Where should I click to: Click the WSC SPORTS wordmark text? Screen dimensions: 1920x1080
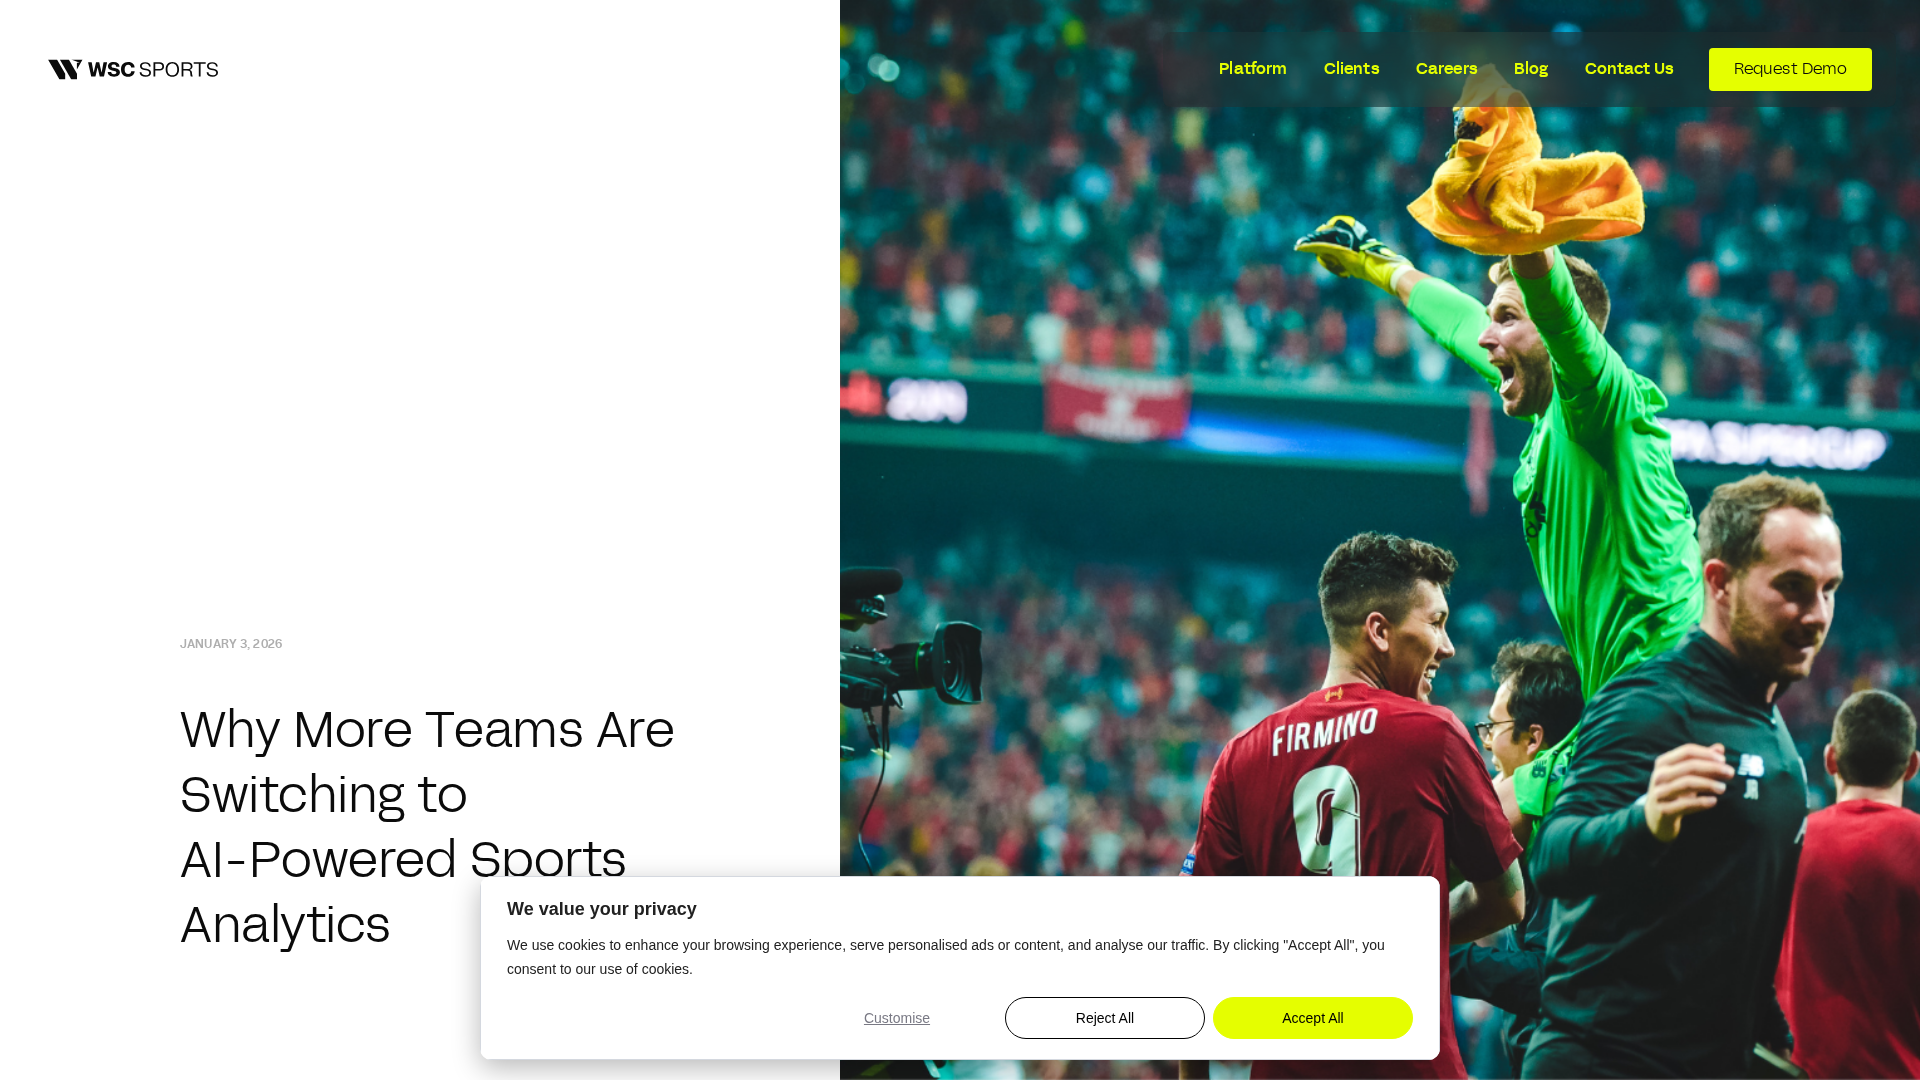click(153, 69)
